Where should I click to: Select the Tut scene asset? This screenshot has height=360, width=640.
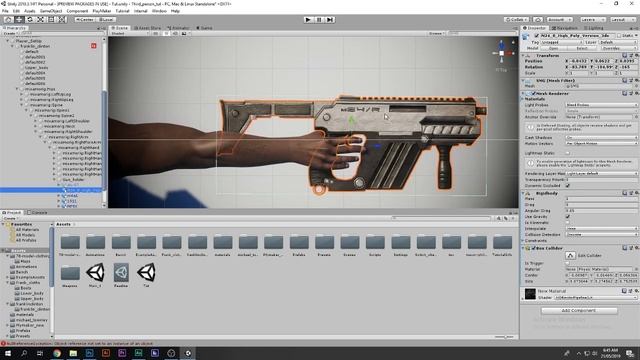146,273
